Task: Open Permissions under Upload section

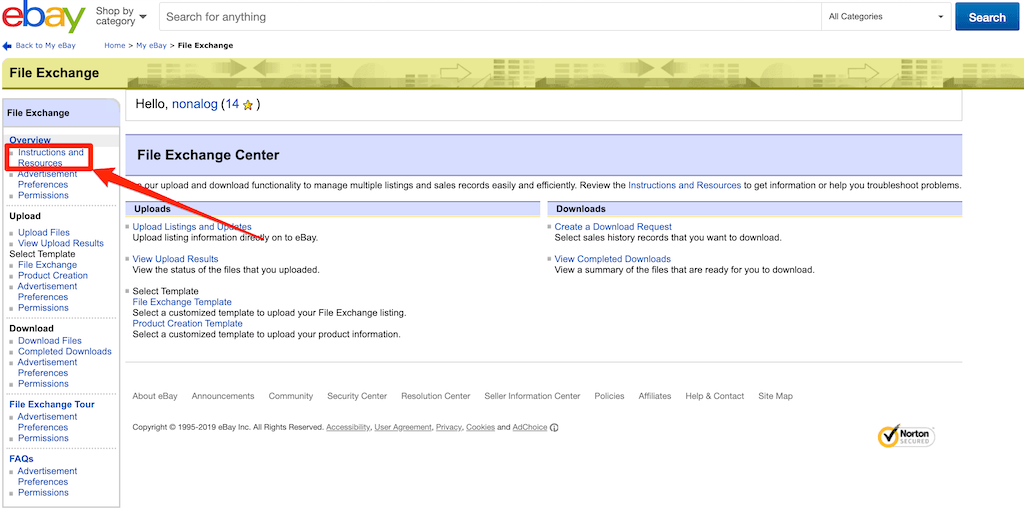Action: [43, 307]
